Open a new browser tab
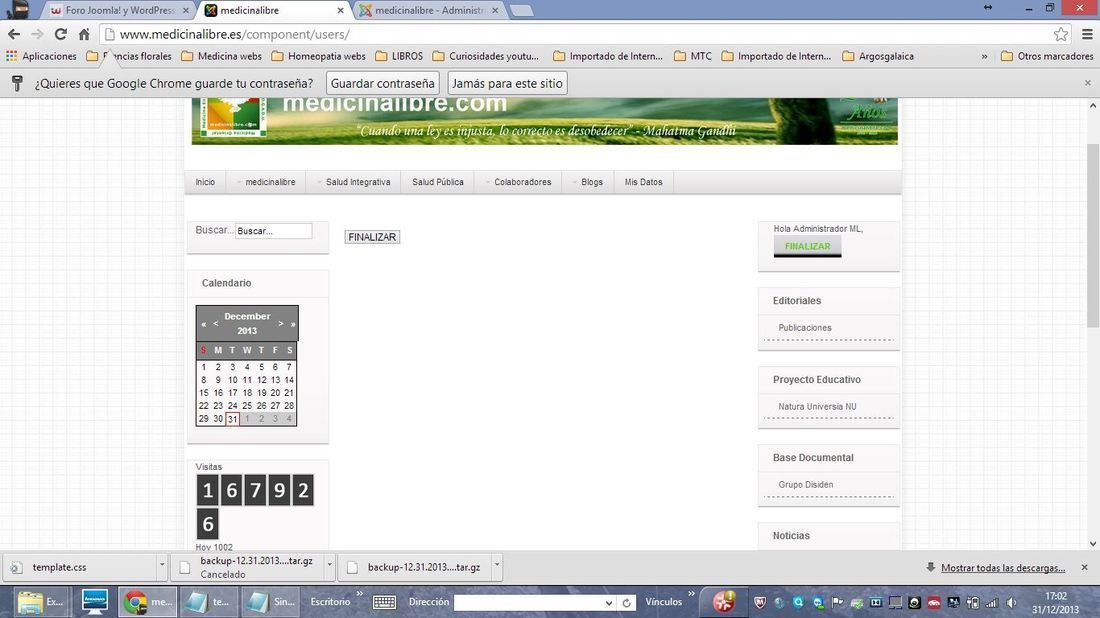Viewport: 1100px width, 618px height. click(521, 11)
